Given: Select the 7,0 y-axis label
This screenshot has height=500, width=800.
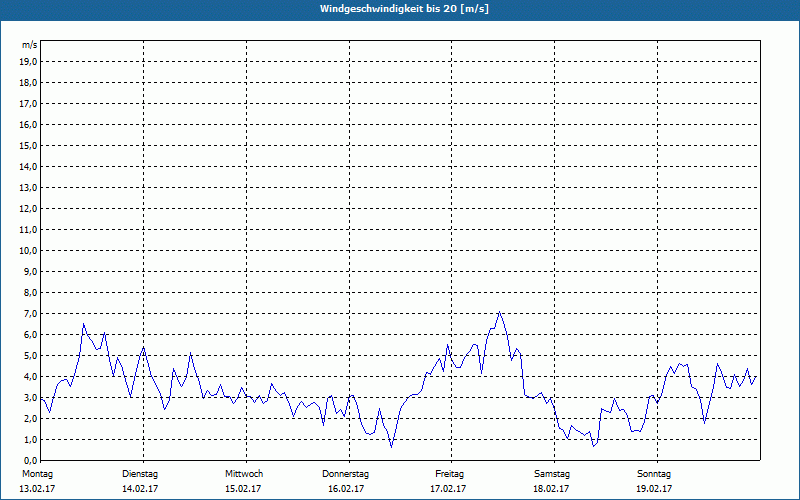Looking at the screenshot, I should 31,314.
